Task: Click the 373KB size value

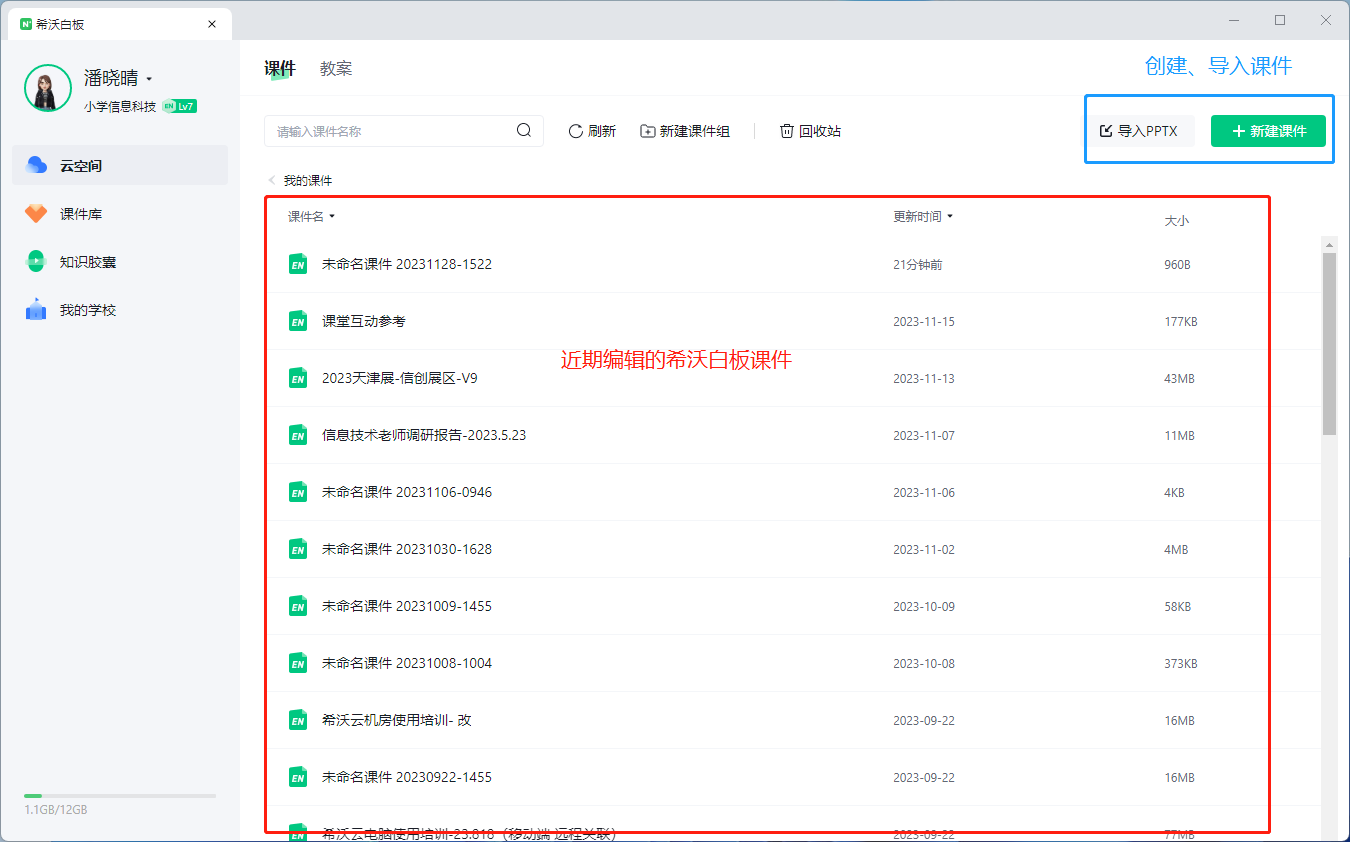Action: point(1181,664)
